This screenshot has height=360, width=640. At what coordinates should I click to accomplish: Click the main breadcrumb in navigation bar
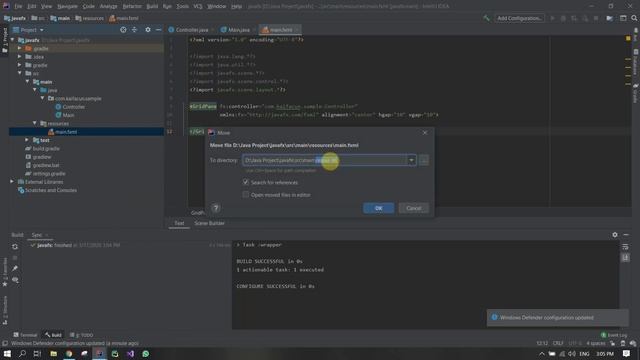pos(60,18)
